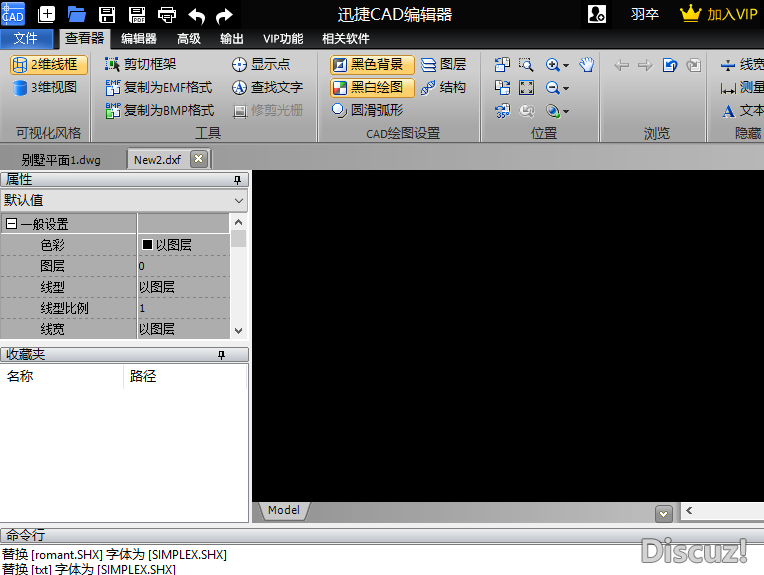764x575 pixels.
Task: Select the pan hand tool
Action: click(x=587, y=65)
